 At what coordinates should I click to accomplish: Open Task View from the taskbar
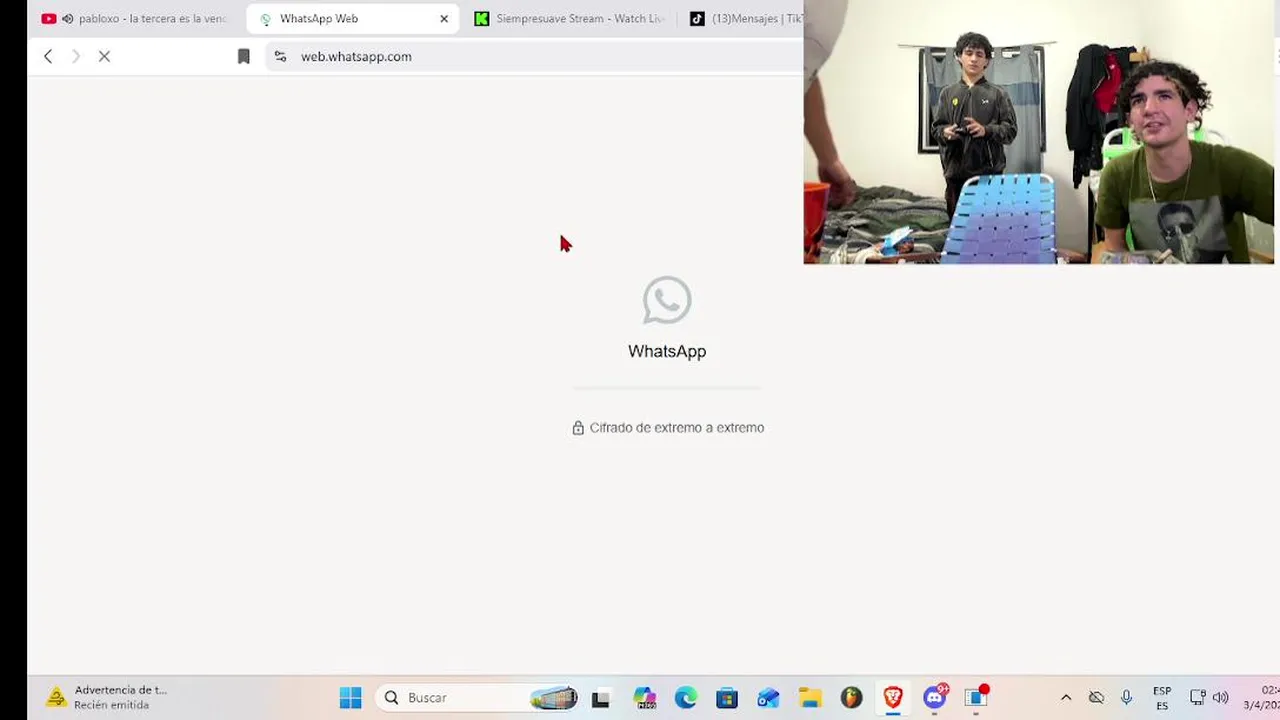[600, 699]
